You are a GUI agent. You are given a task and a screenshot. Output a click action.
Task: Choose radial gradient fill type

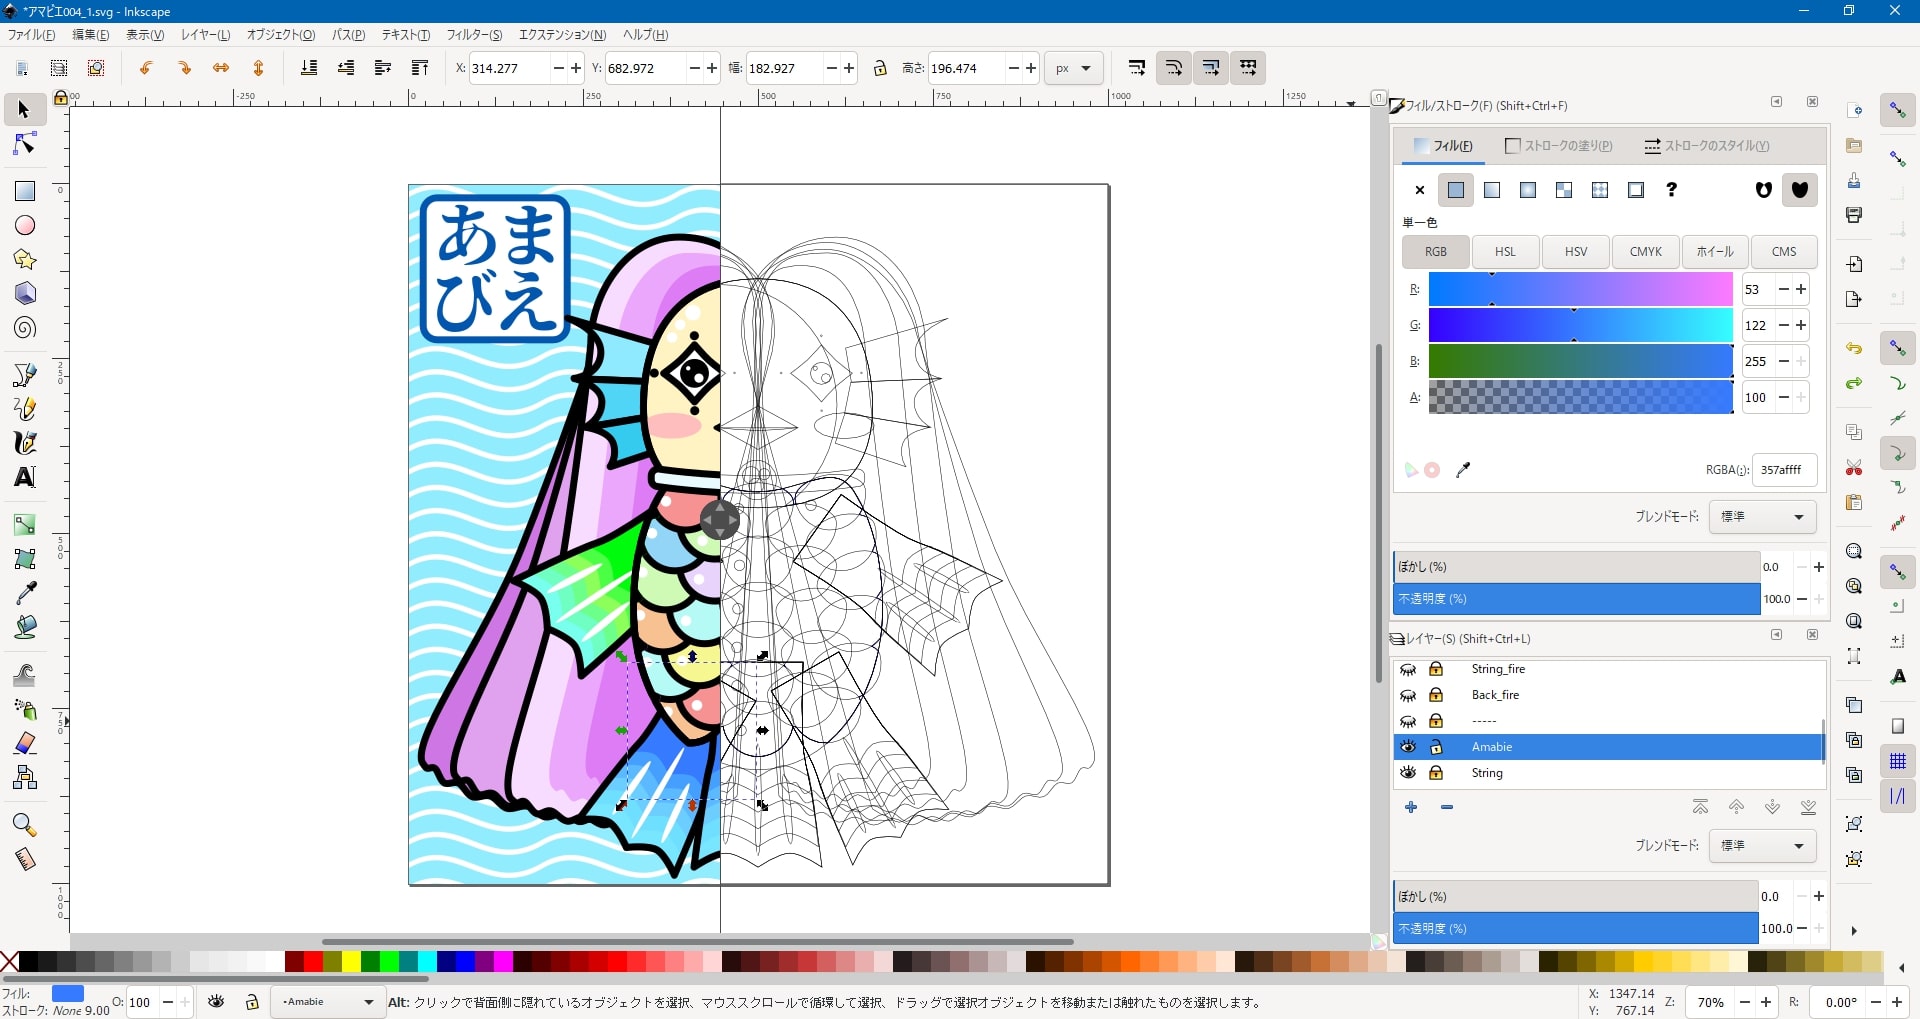tap(1528, 190)
